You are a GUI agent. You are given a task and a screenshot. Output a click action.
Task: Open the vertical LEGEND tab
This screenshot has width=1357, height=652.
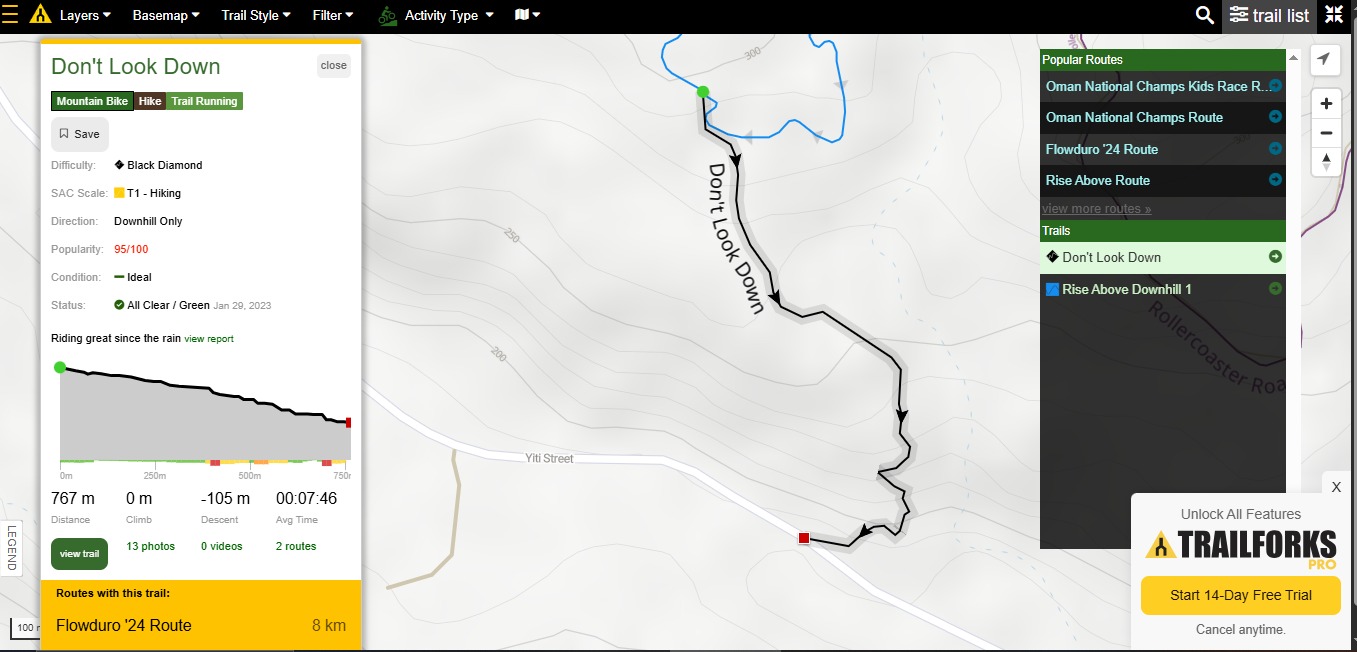pos(12,548)
